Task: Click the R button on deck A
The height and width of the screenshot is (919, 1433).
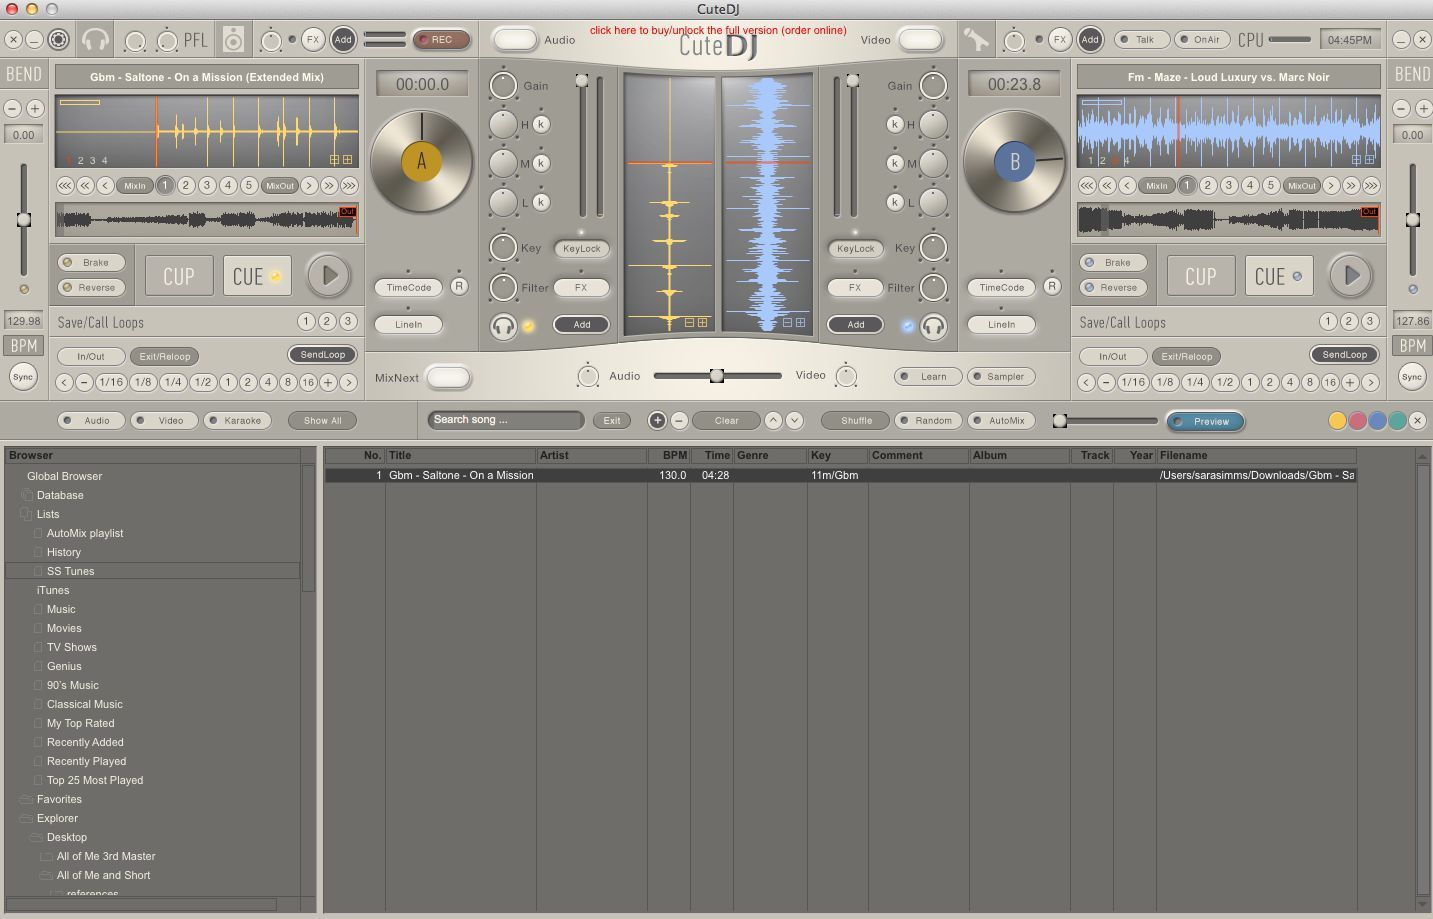Action: coord(459,286)
